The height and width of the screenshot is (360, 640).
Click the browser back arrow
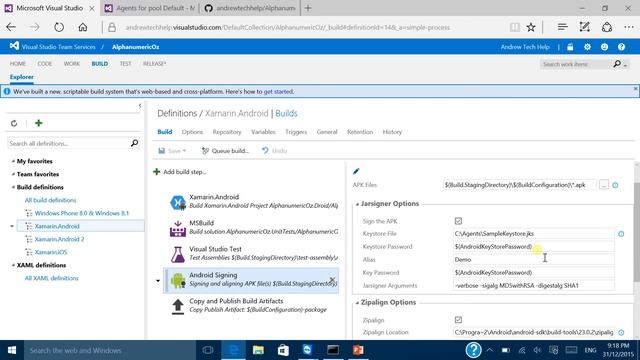tap(11, 27)
